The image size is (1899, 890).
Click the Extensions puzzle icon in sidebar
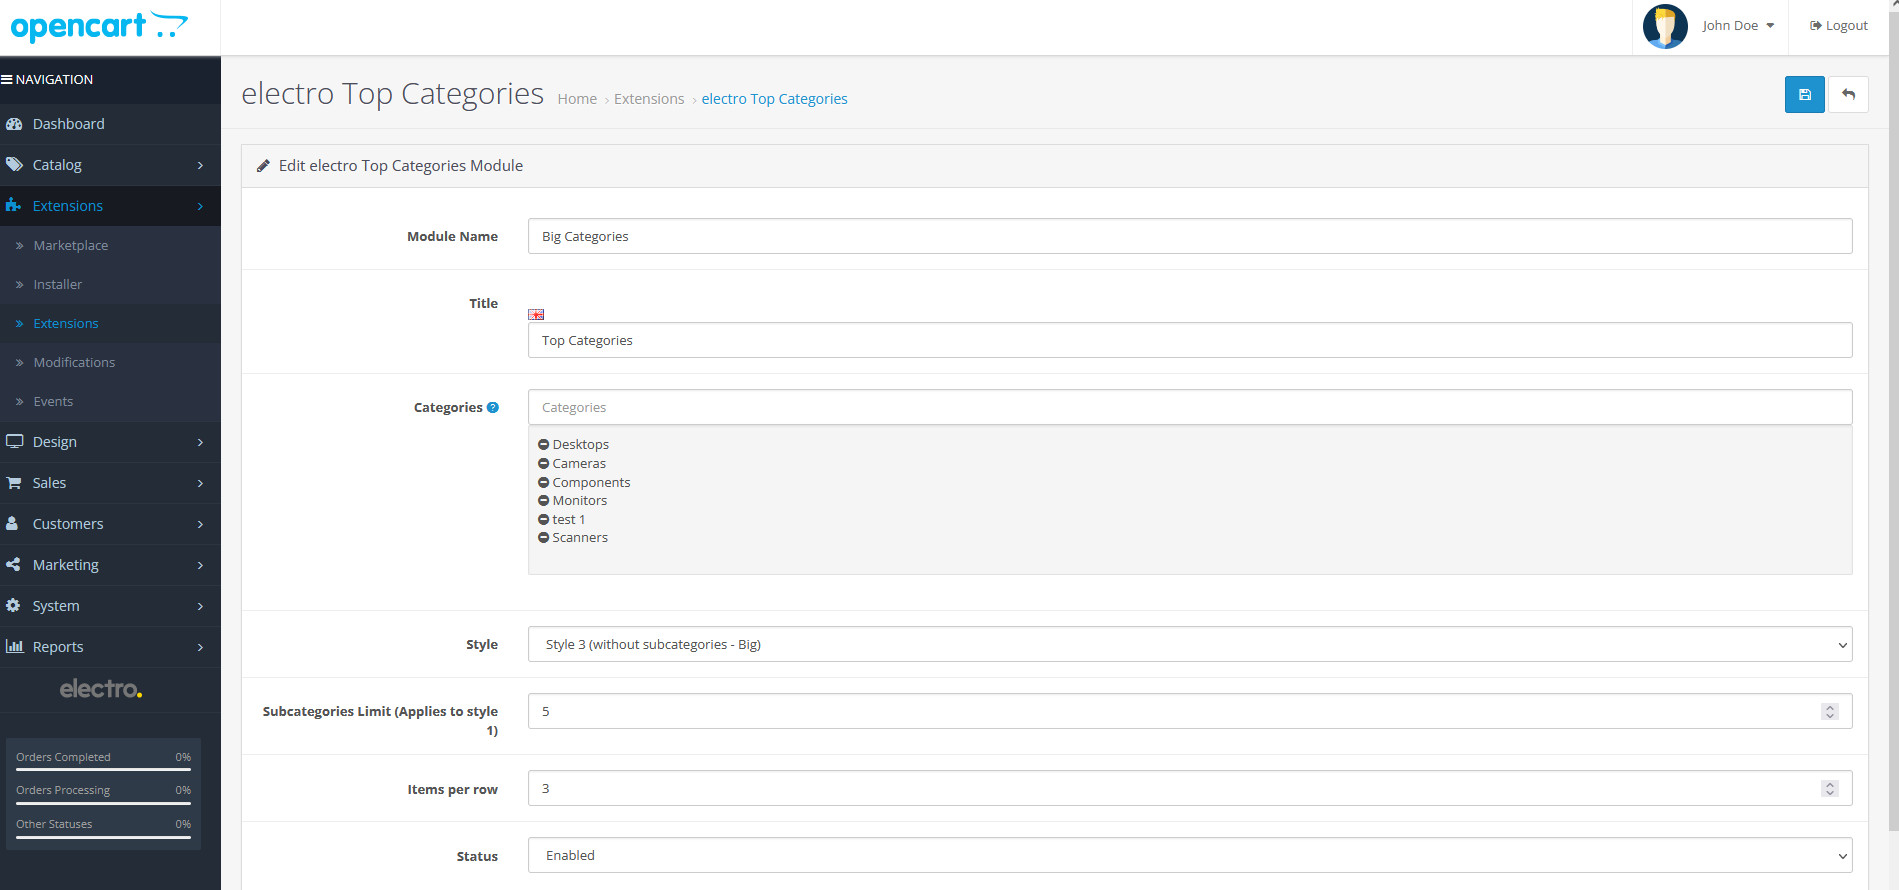pos(13,205)
